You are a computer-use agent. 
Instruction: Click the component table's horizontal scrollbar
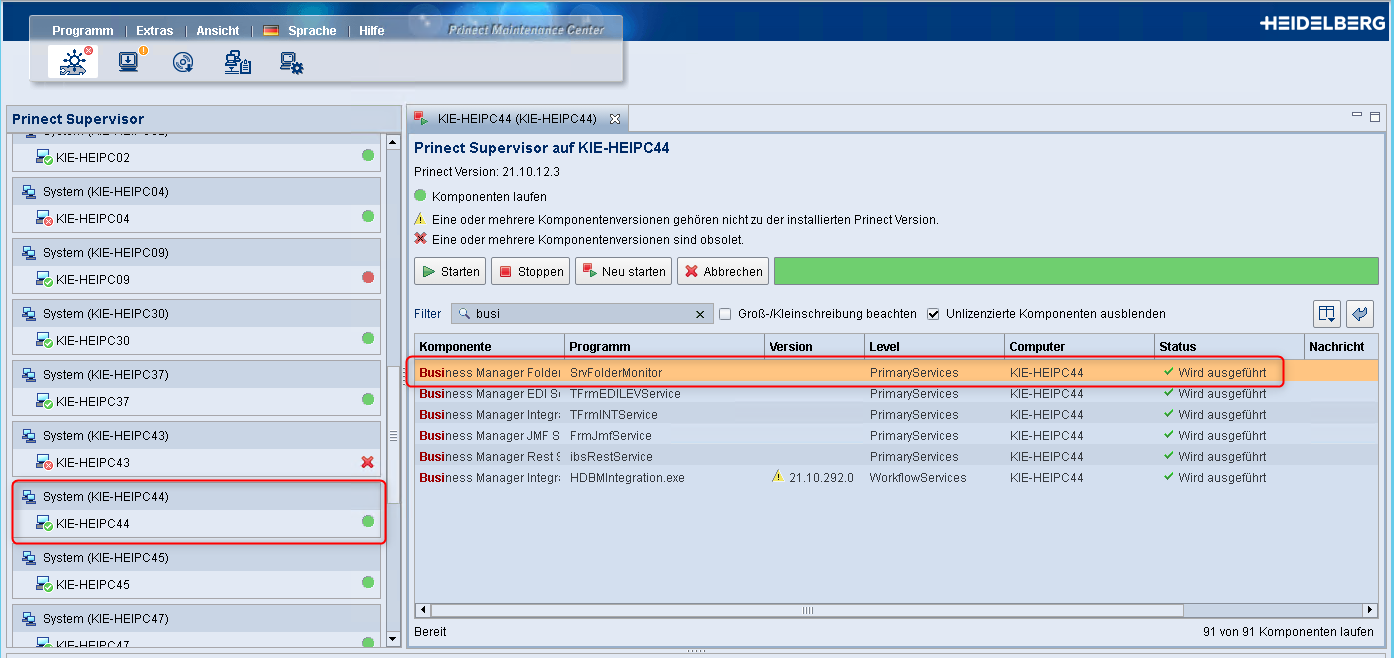pos(807,610)
